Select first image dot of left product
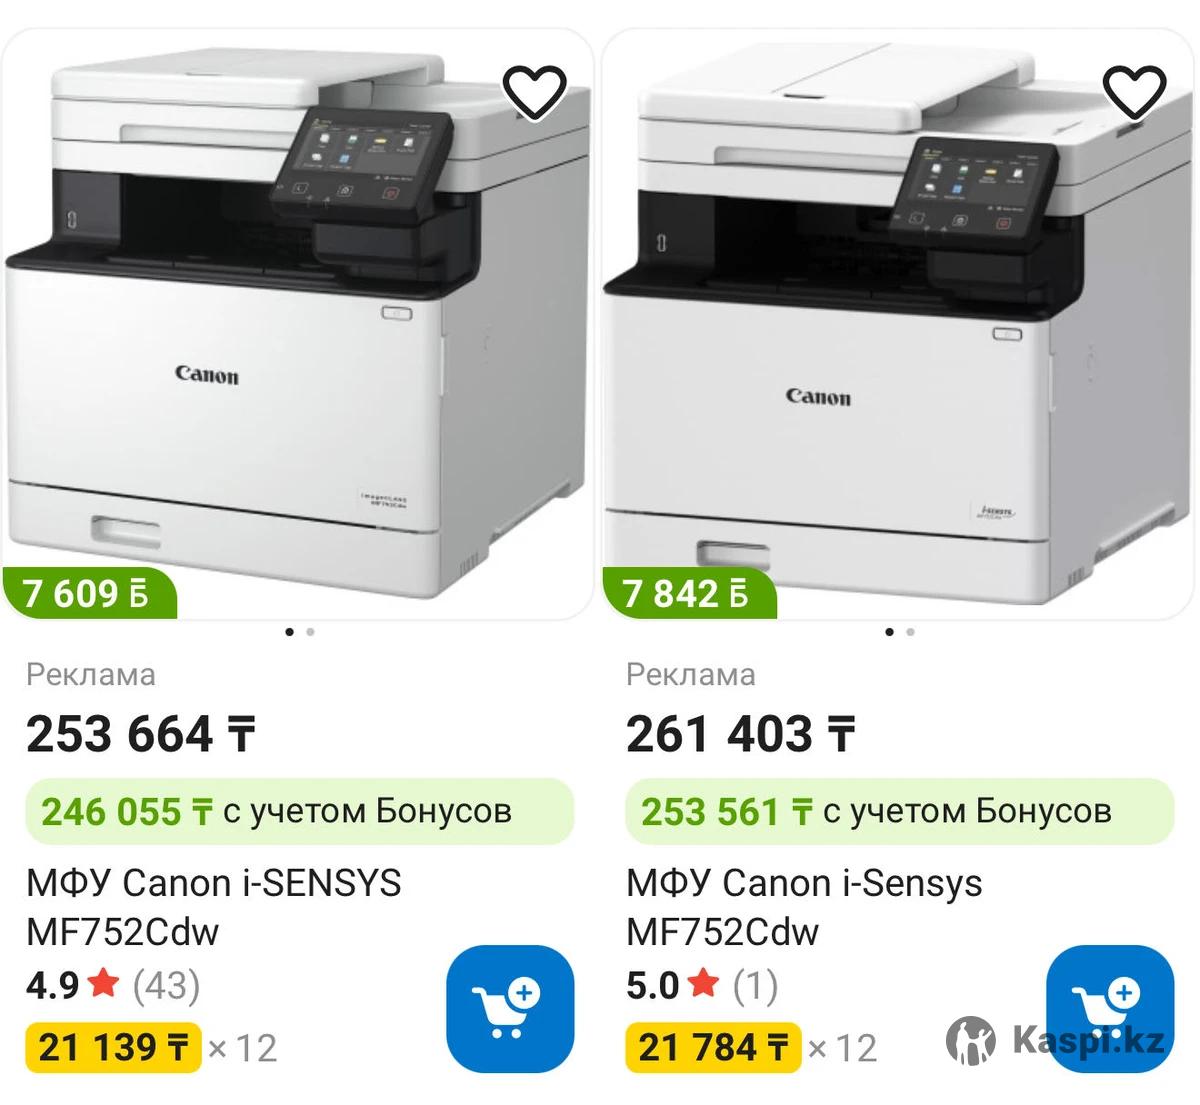Viewport: 1200px width, 1105px height. click(x=290, y=632)
